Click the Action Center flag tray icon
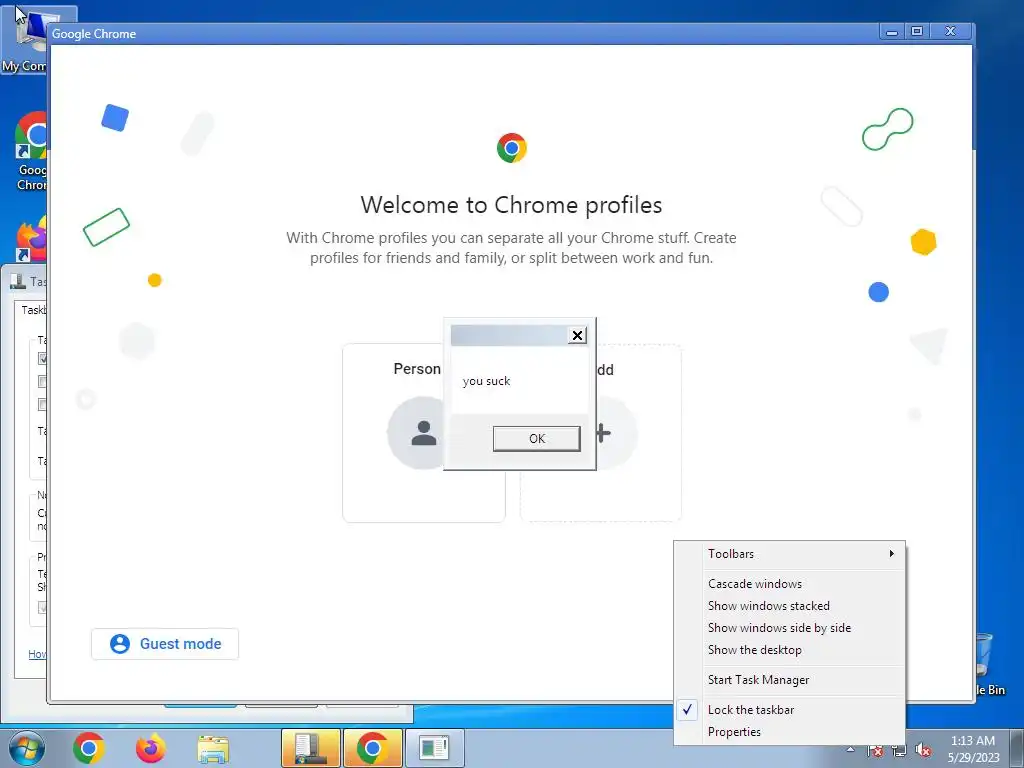This screenshot has height=768, width=1024. [875, 751]
